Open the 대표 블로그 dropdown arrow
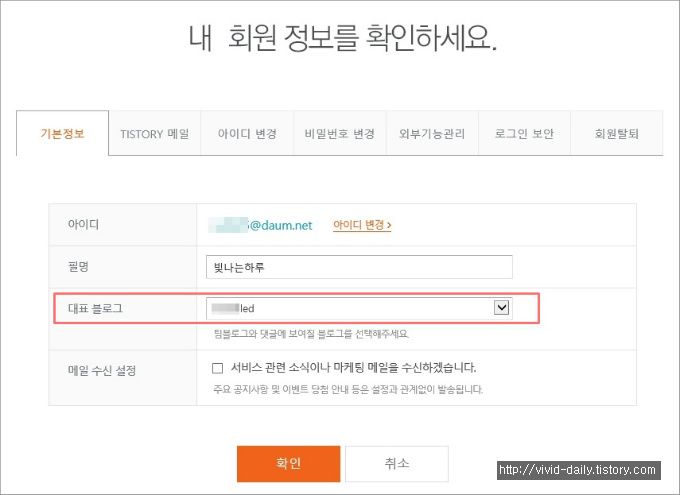 501,308
